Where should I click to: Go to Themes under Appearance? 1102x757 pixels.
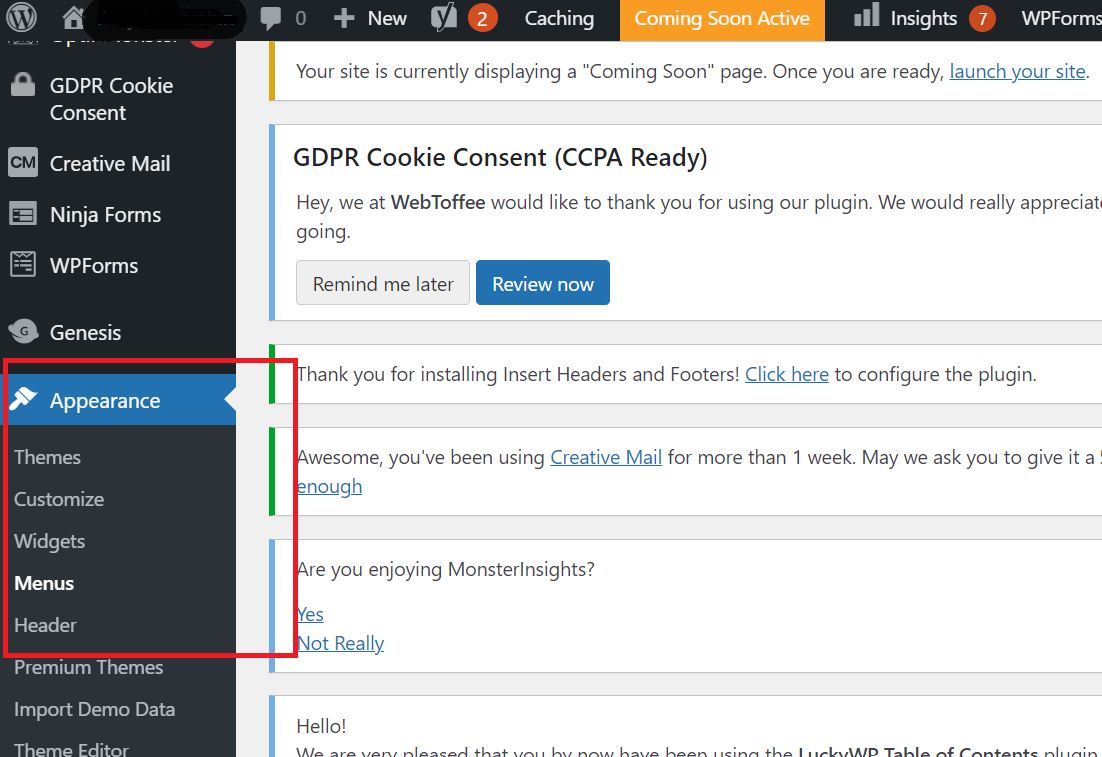[47, 457]
